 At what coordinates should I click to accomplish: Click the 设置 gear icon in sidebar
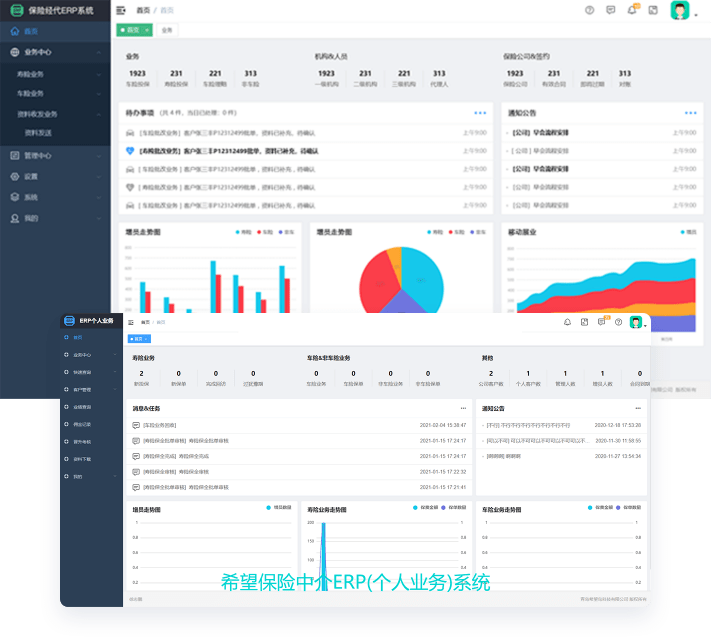coord(15,176)
